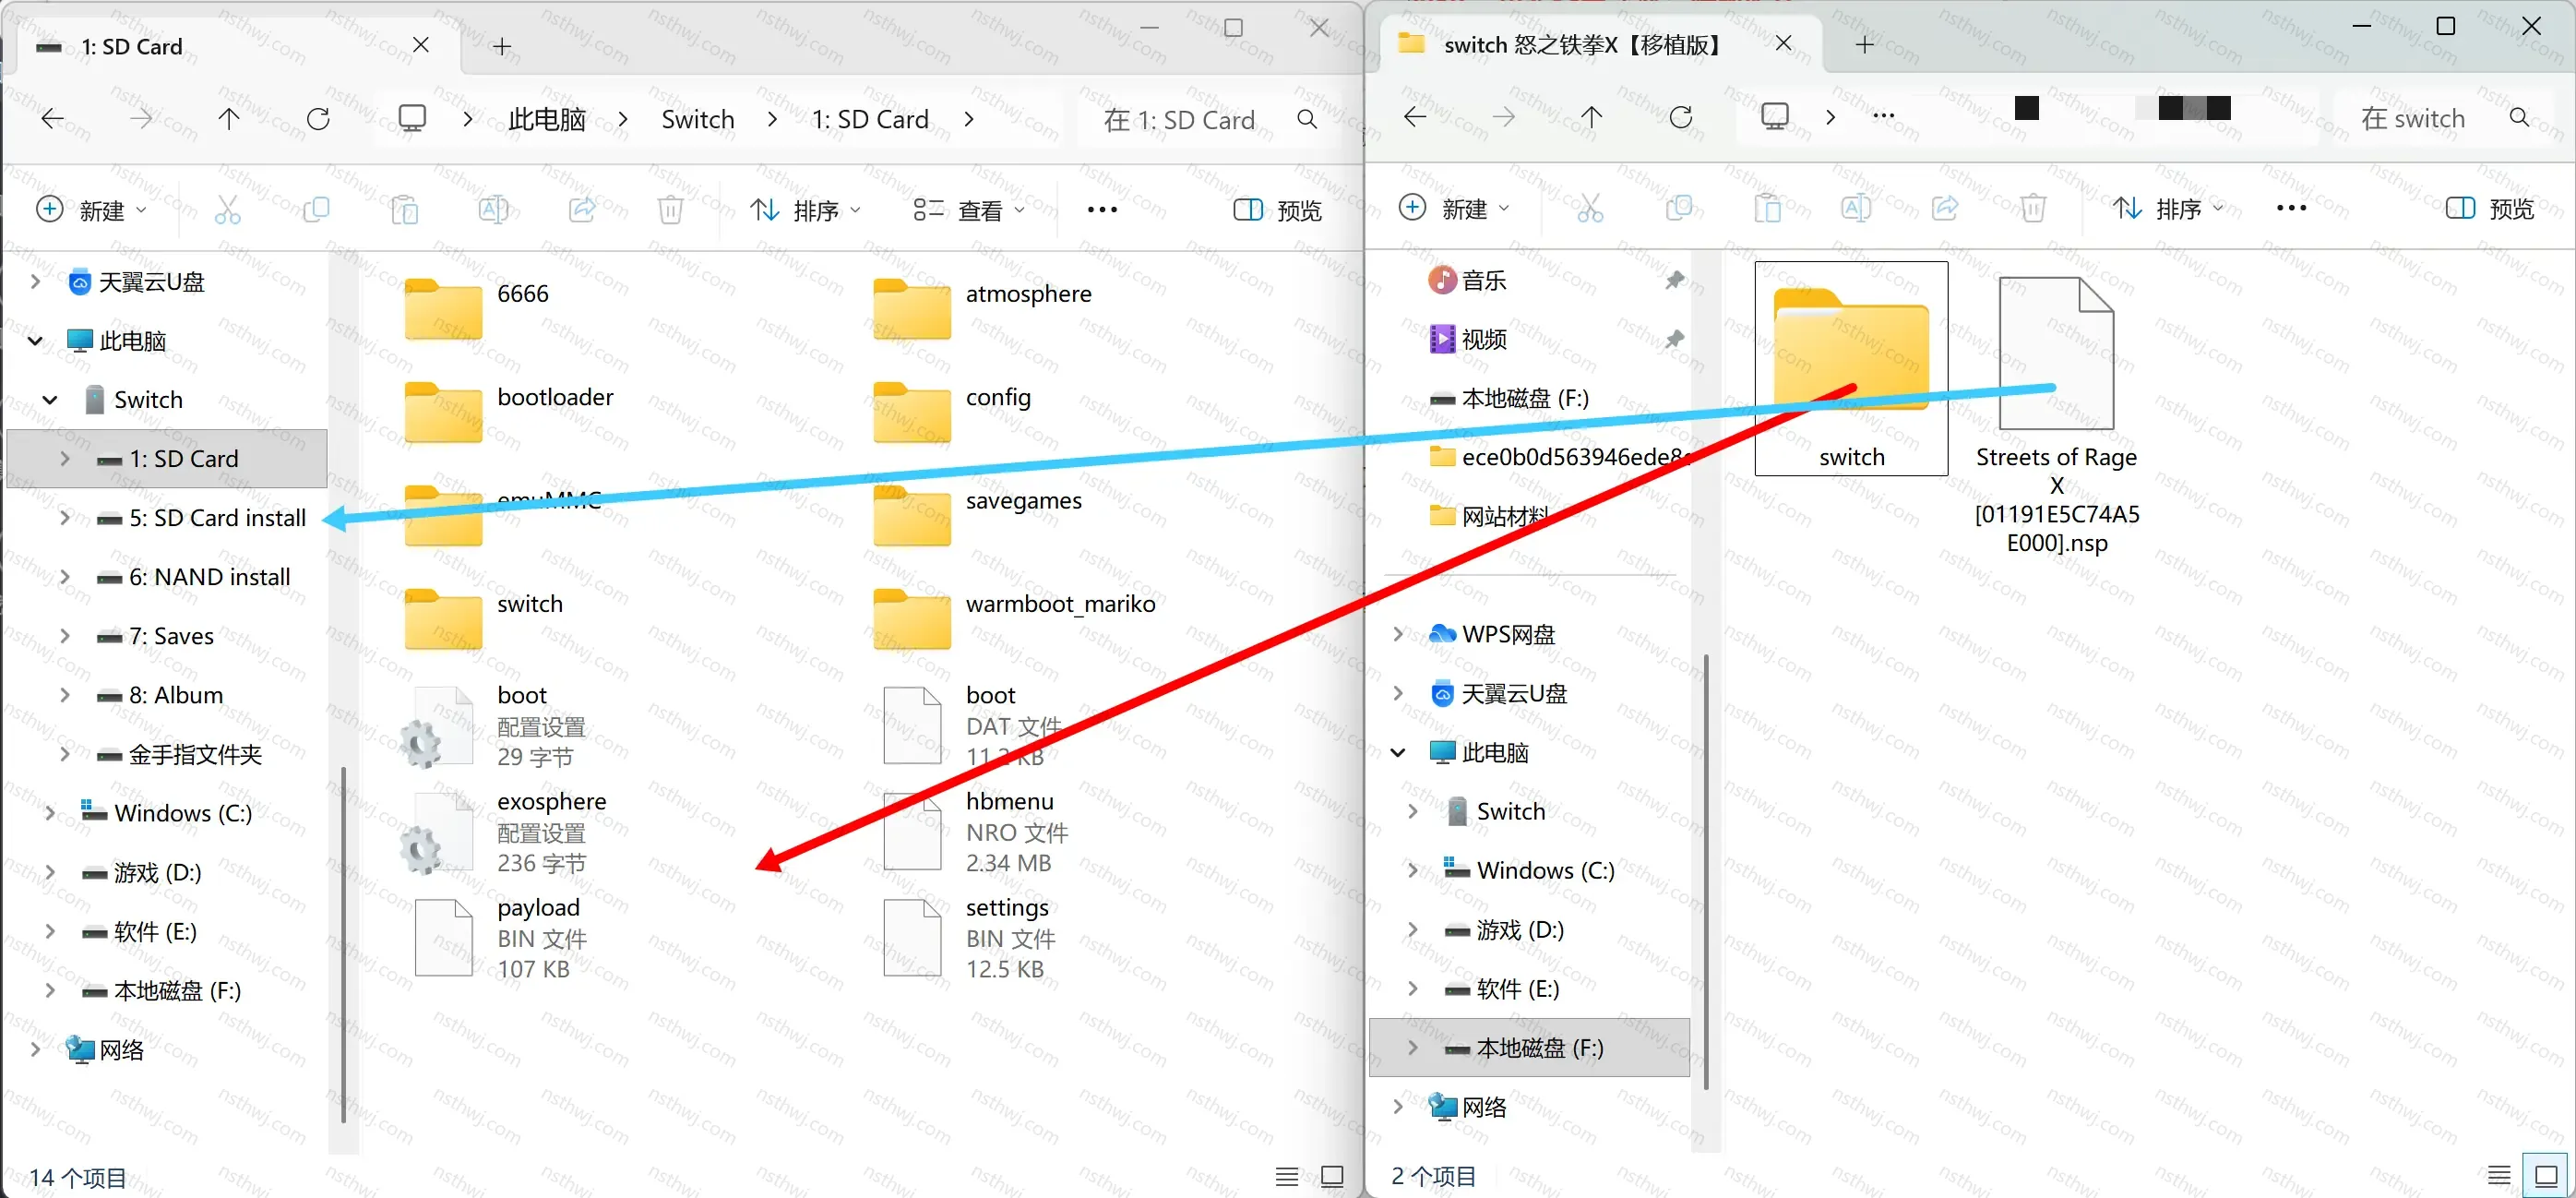The image size is (2576, 1198).
Task: Click Share icon in switch window toolbar
Action: [1945, 208]
